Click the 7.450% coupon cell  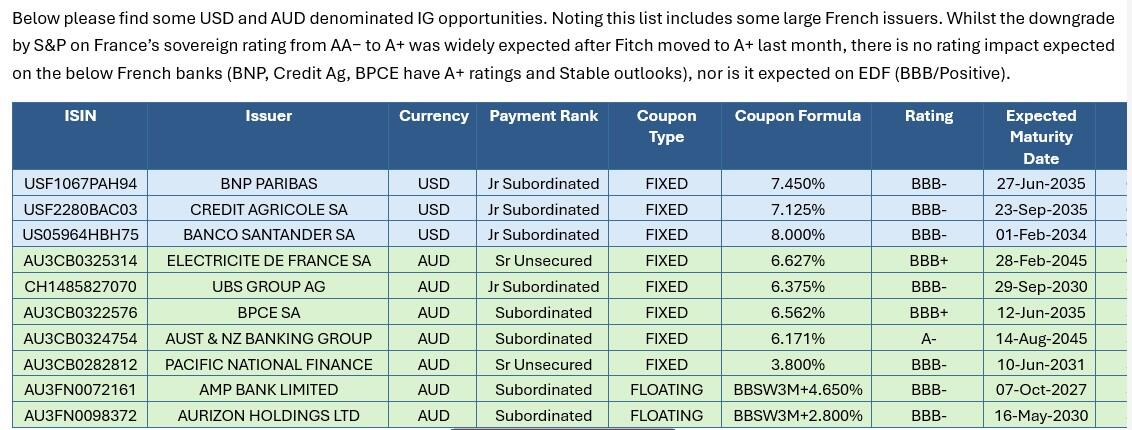pos(797,183)
